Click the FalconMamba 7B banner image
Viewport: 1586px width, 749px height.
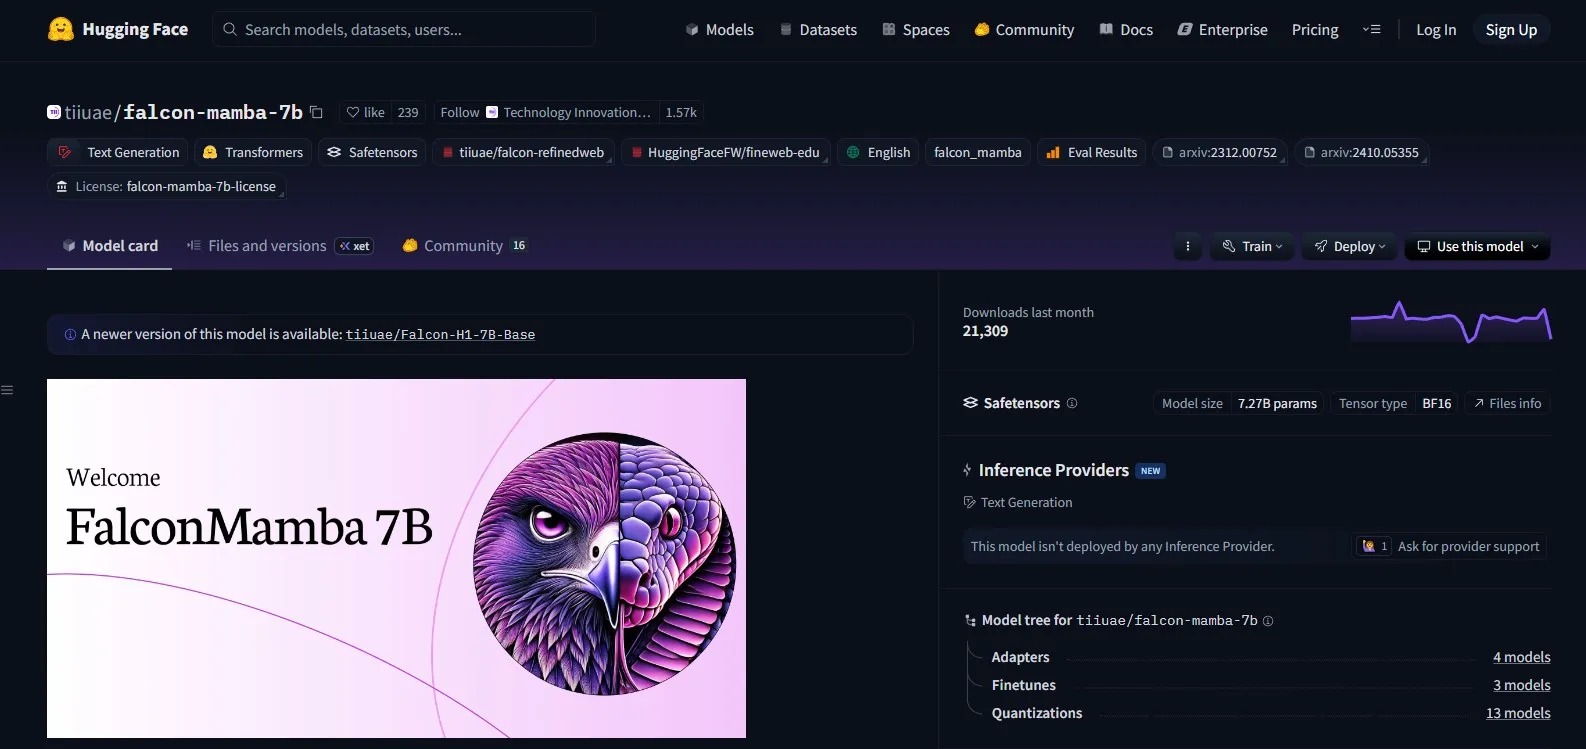(x=396, y=558)
